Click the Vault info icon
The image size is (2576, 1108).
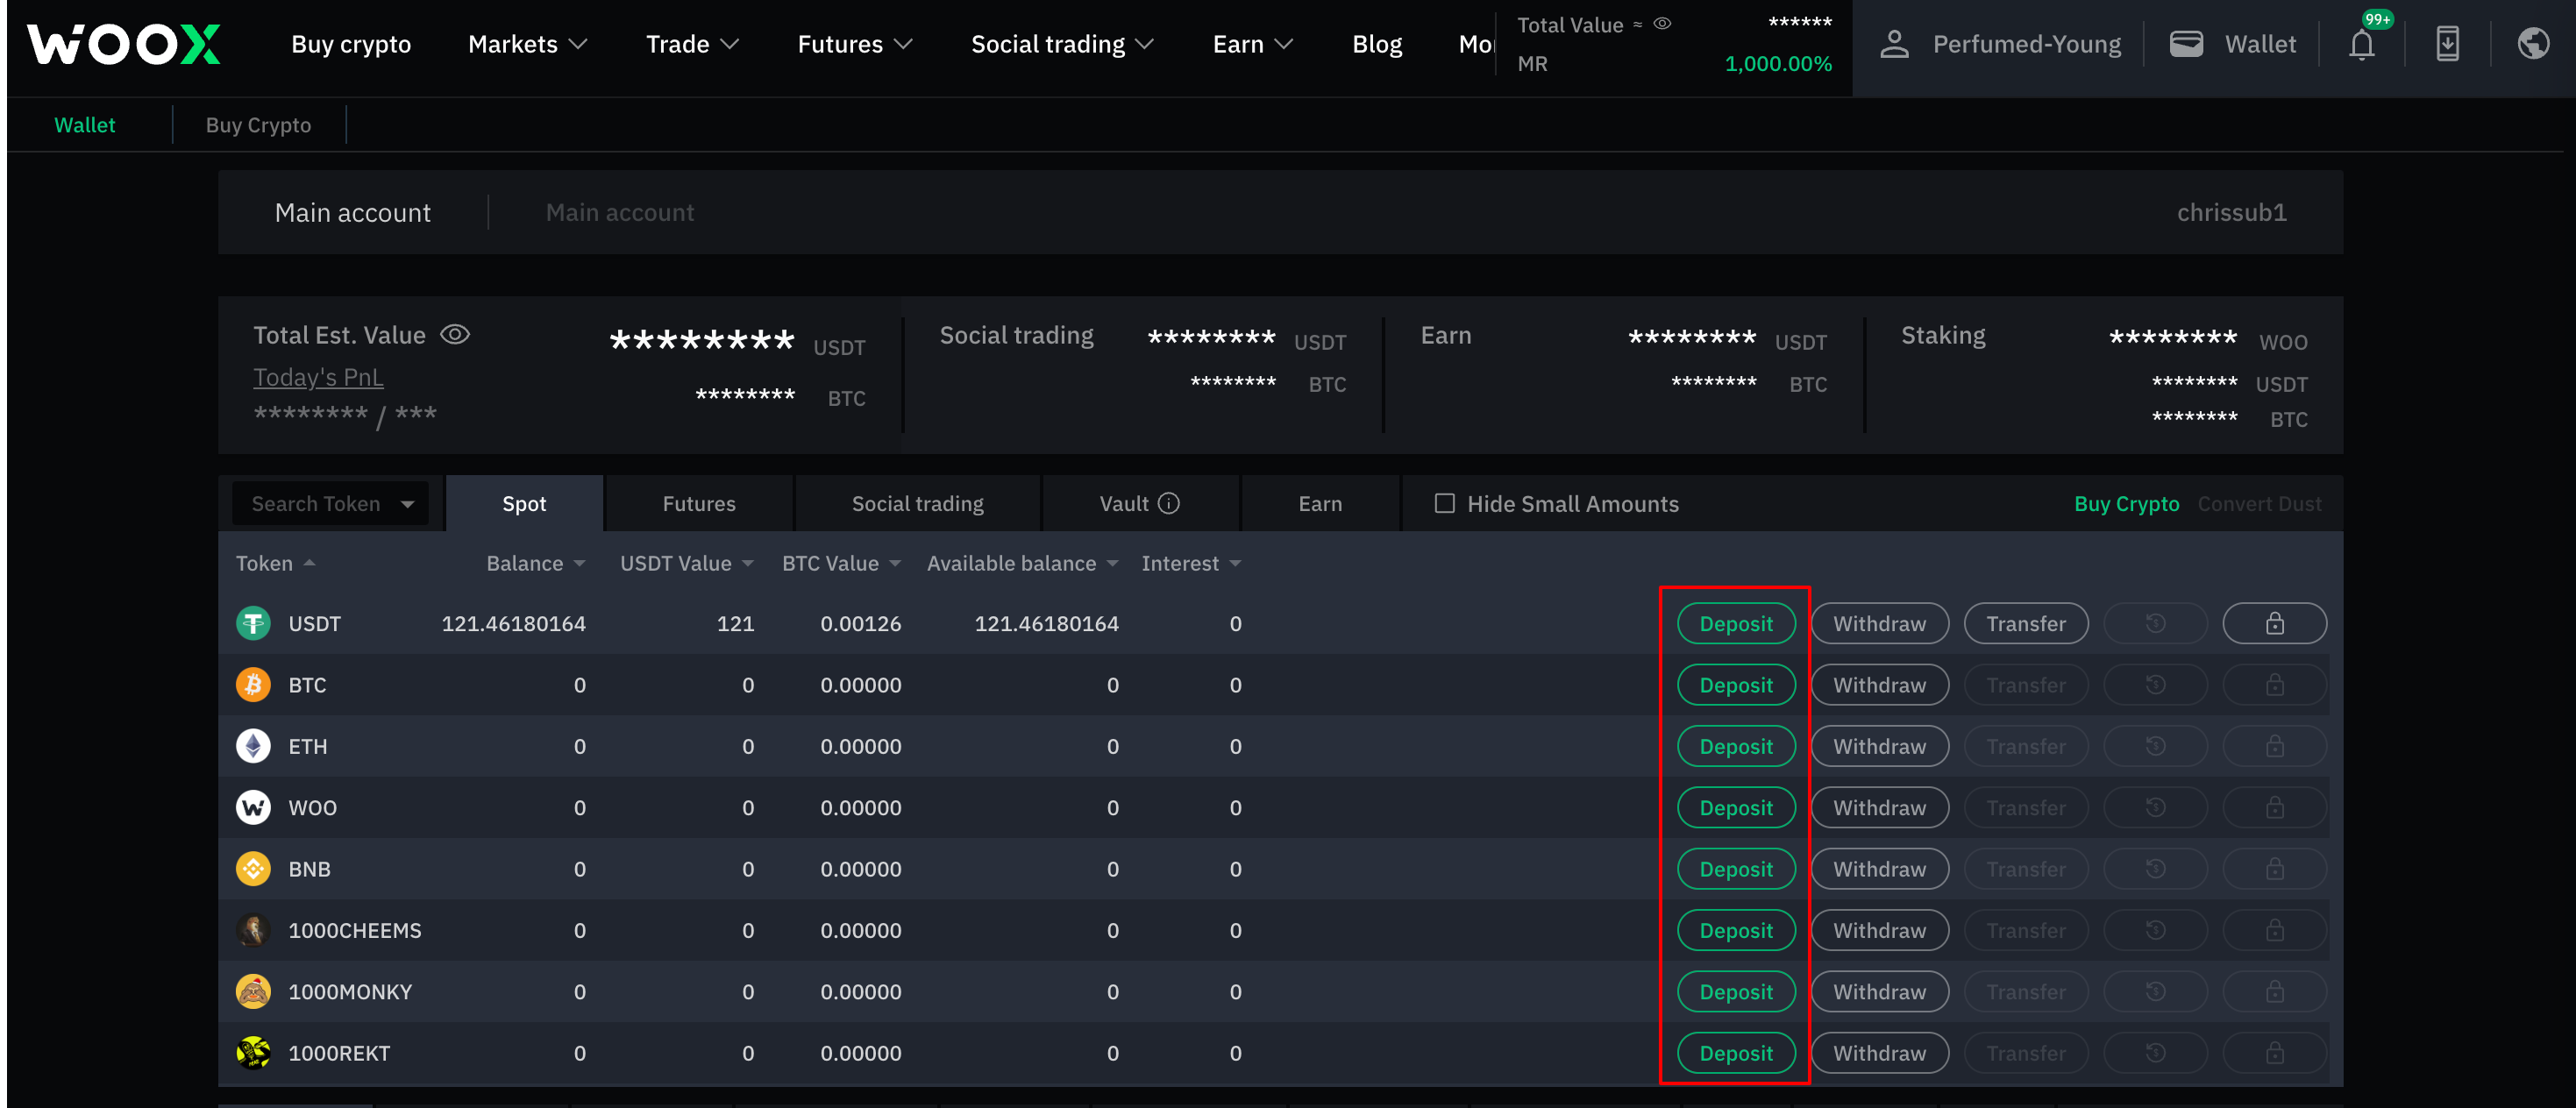[1169, 503]
